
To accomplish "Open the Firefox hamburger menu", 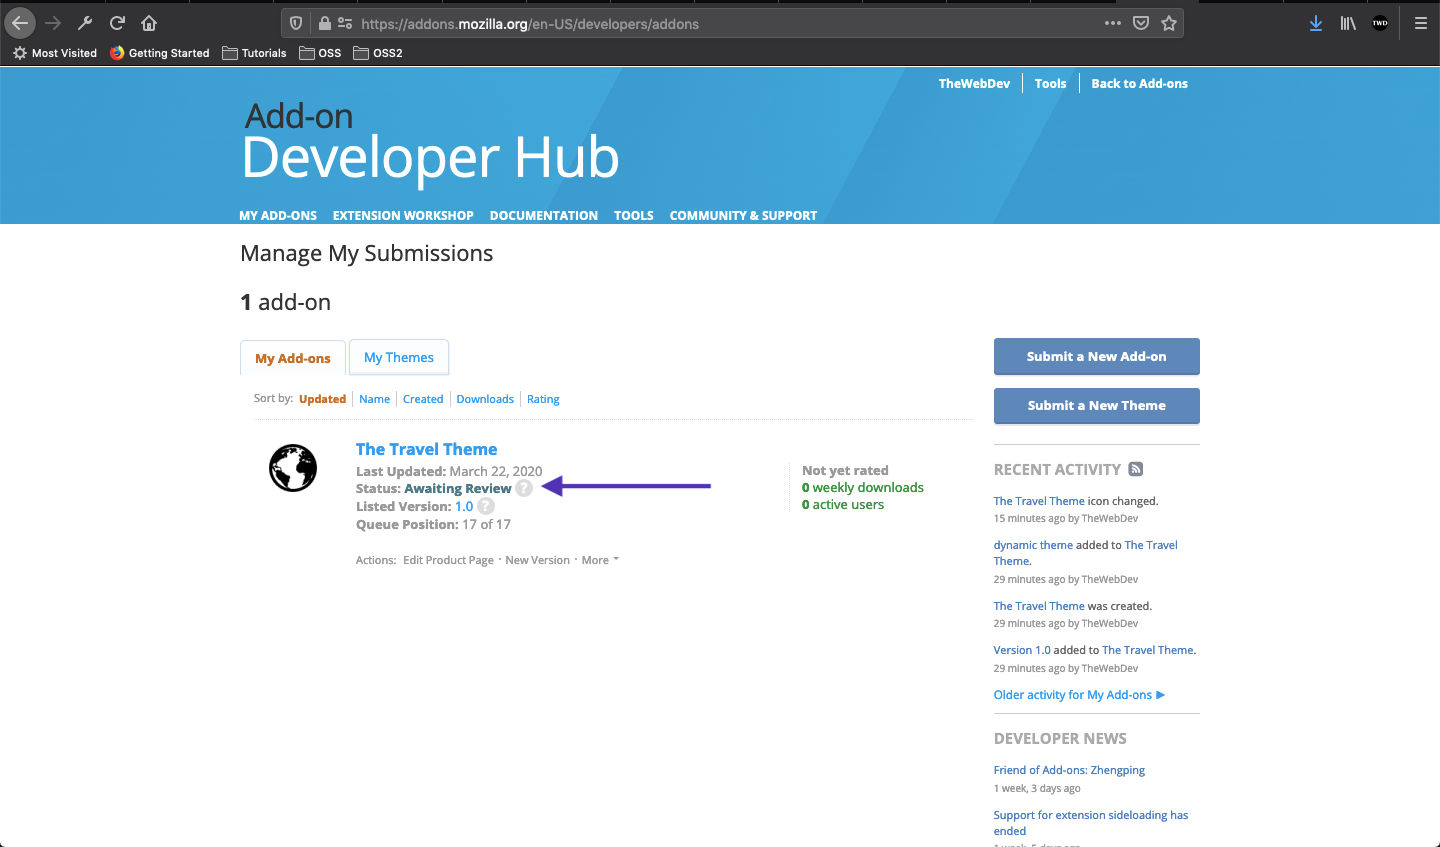I will (x=1420, y=23).
